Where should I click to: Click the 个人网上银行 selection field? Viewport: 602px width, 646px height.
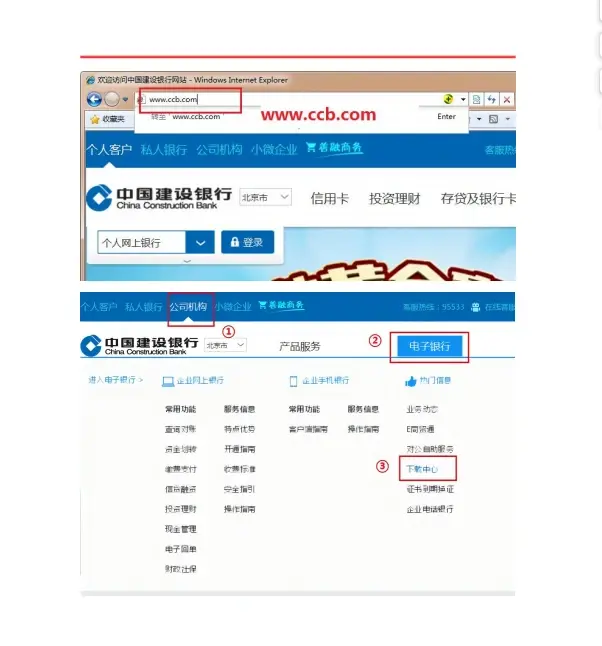point(141,242)
